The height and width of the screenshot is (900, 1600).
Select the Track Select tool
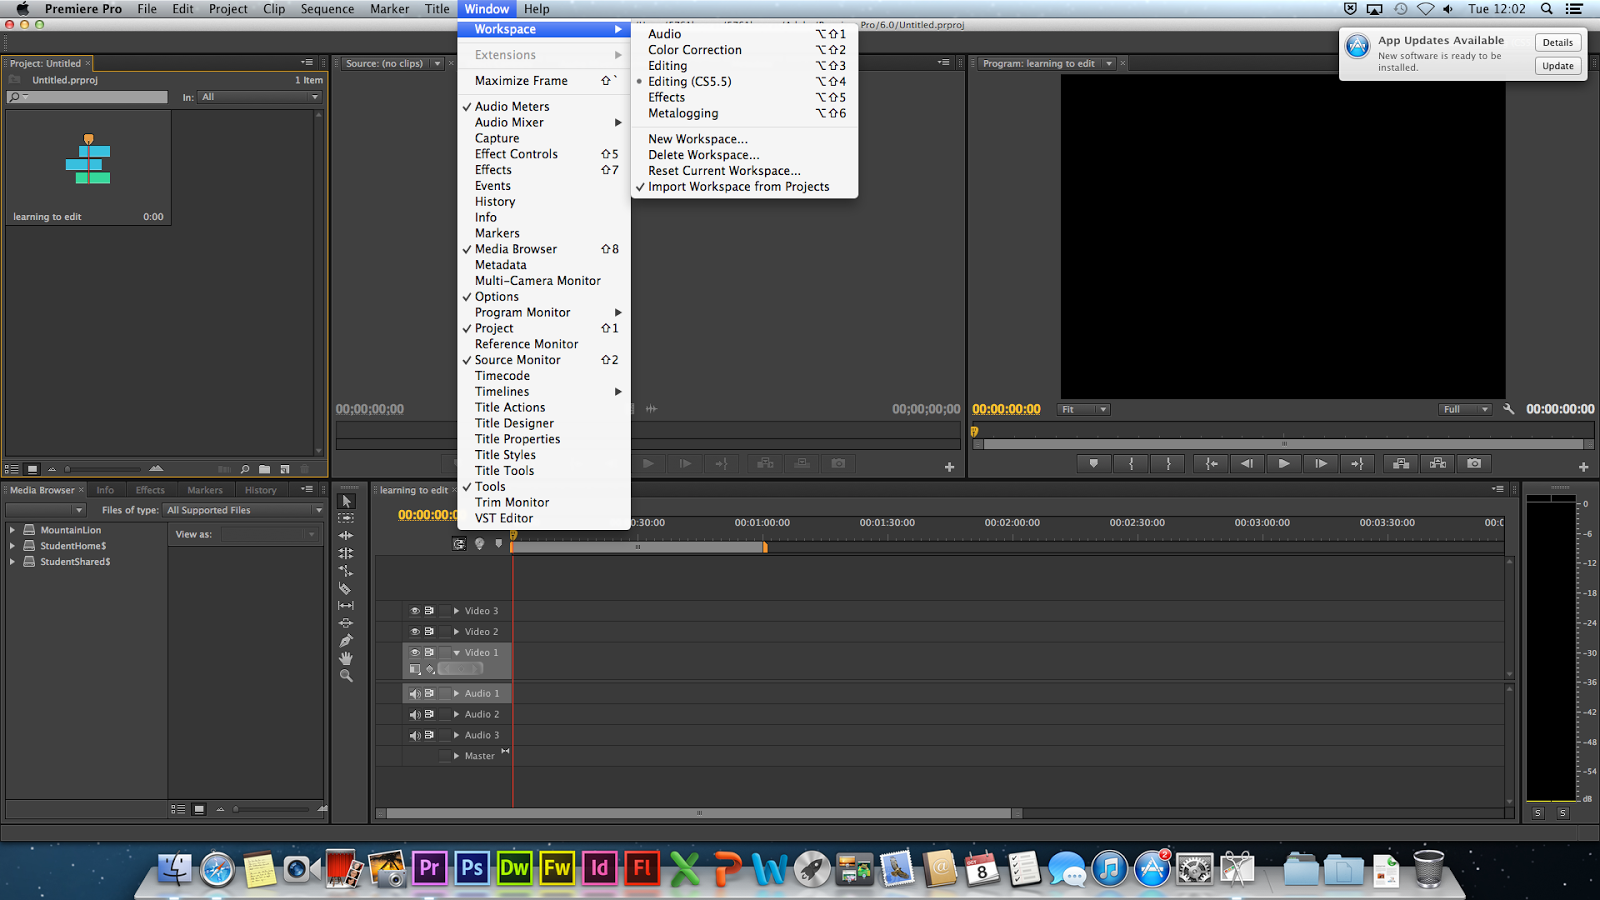click(346, 518)
